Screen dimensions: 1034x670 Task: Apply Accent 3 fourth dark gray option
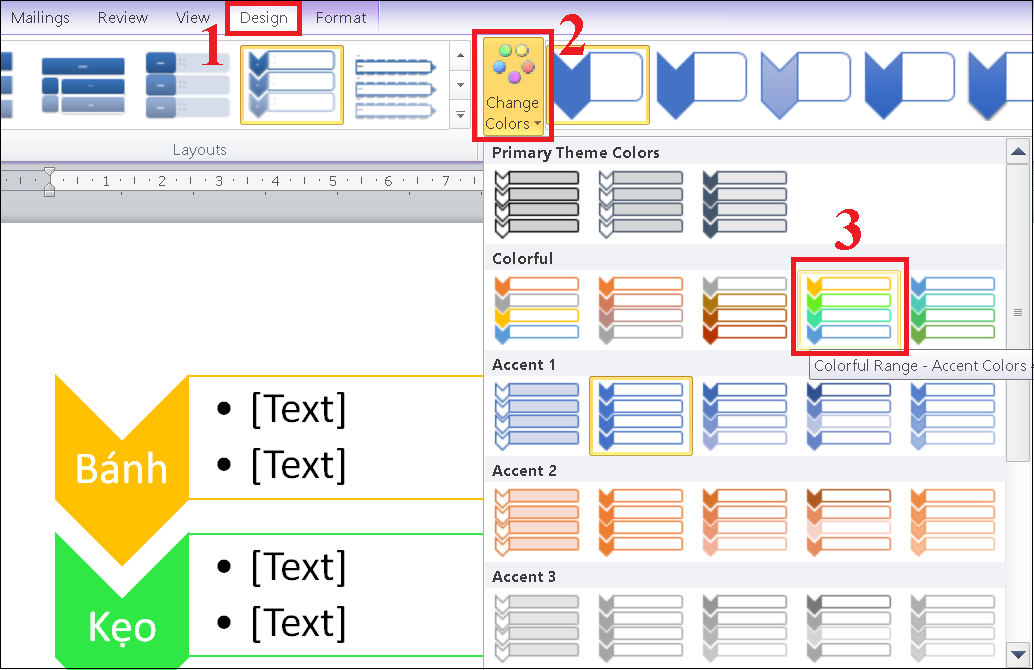849,628
